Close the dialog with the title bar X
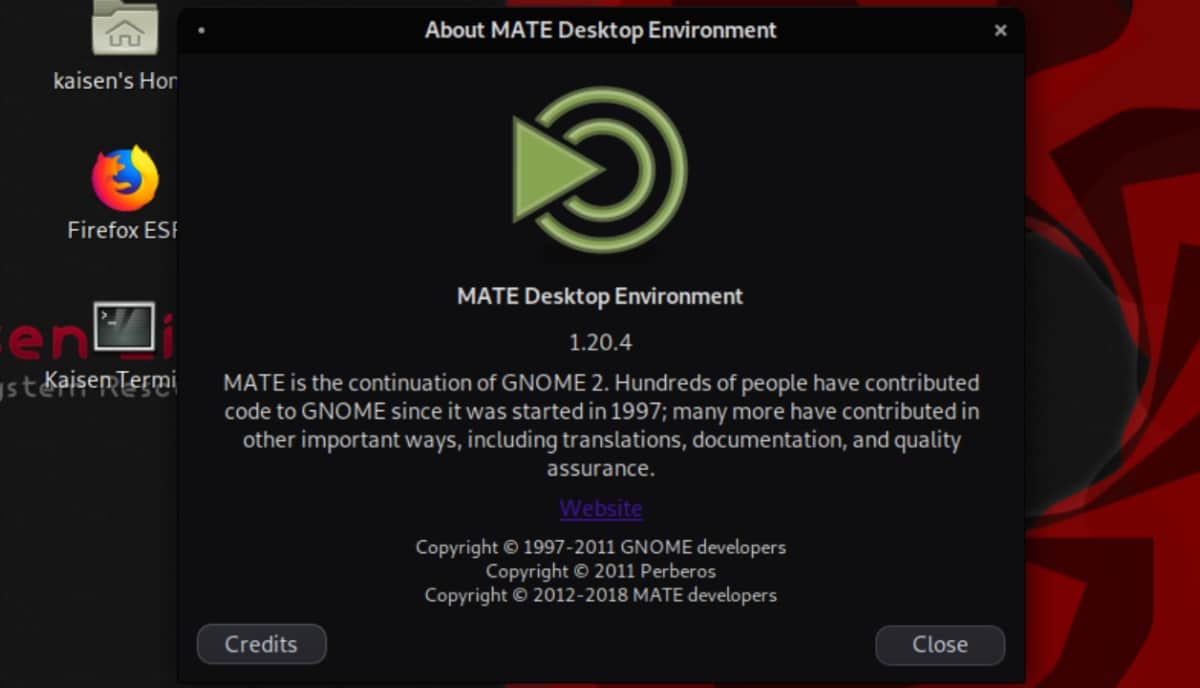The height and width of the screenshot is (688, 1200). pyautogui.click(x=1000, y=31)
